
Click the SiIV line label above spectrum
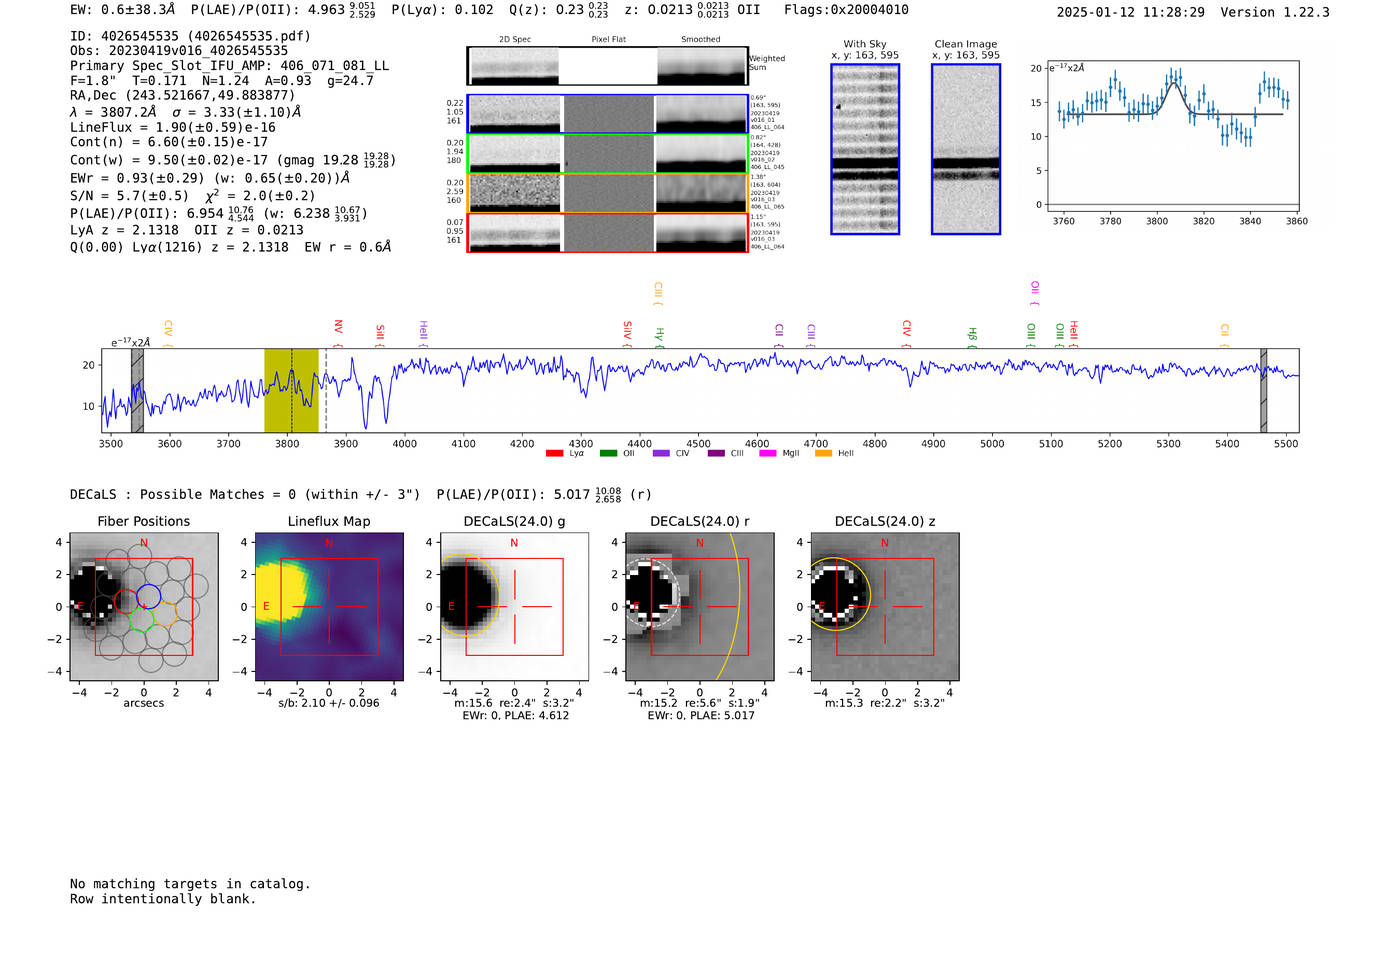tap(627, 332)
